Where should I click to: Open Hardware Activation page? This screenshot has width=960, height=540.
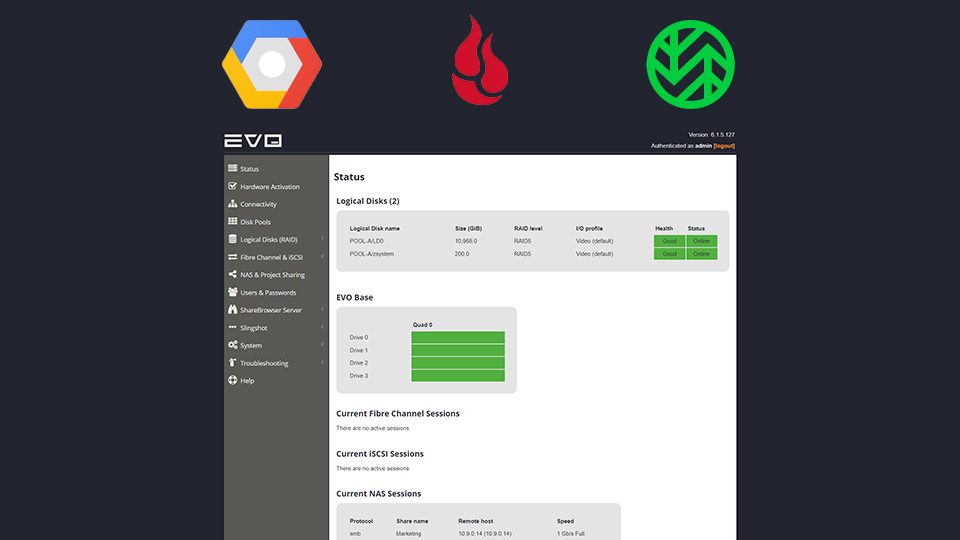pos(269,187)
